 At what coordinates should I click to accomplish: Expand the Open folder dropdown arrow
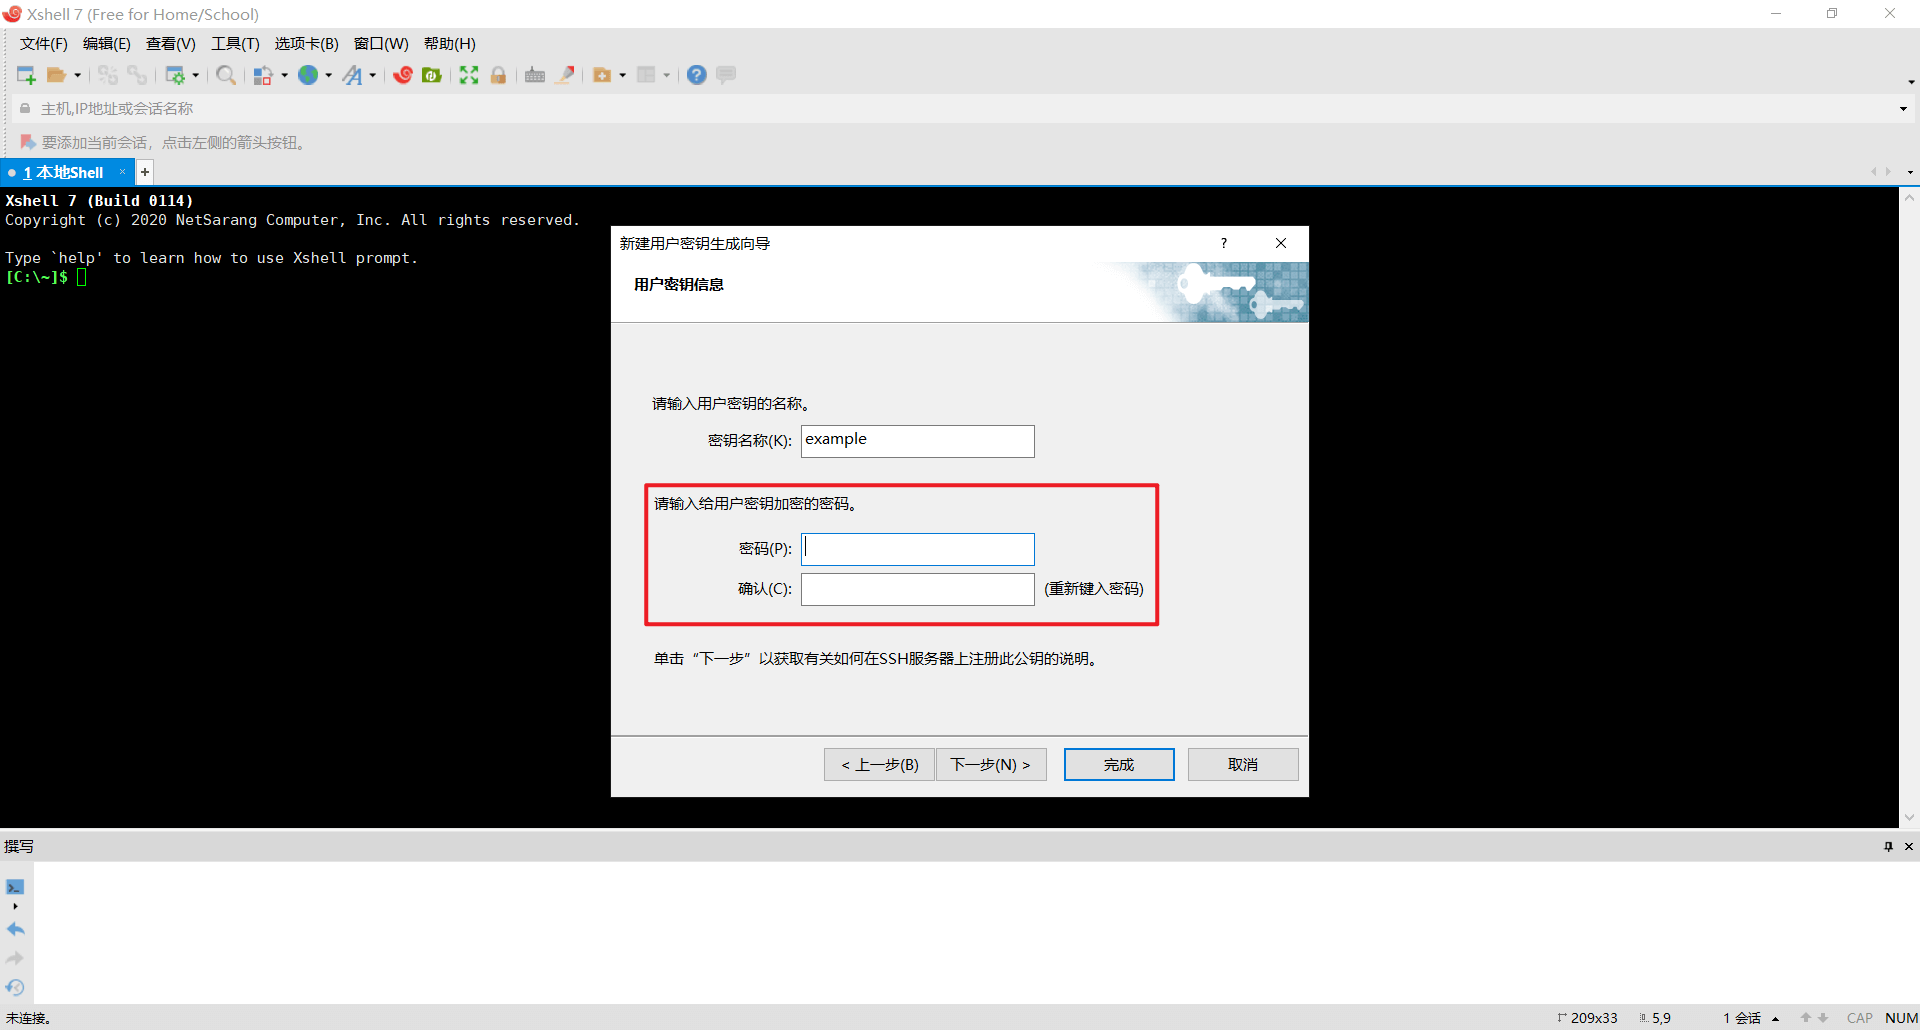coord(78,75)
